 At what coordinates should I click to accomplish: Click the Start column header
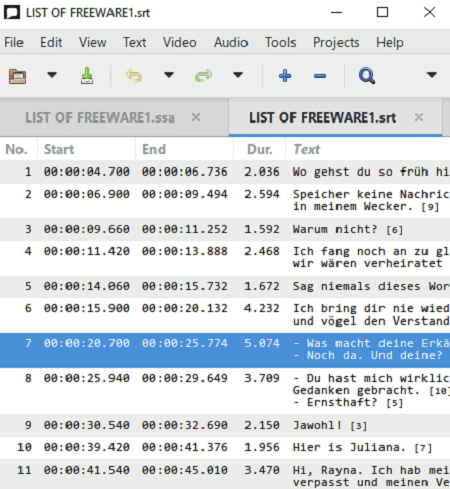(x=86, y=149)
